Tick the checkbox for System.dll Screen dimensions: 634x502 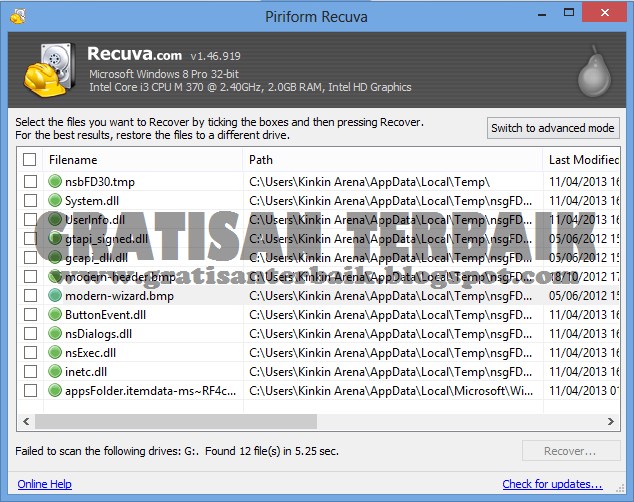click(x=30, y=200)
